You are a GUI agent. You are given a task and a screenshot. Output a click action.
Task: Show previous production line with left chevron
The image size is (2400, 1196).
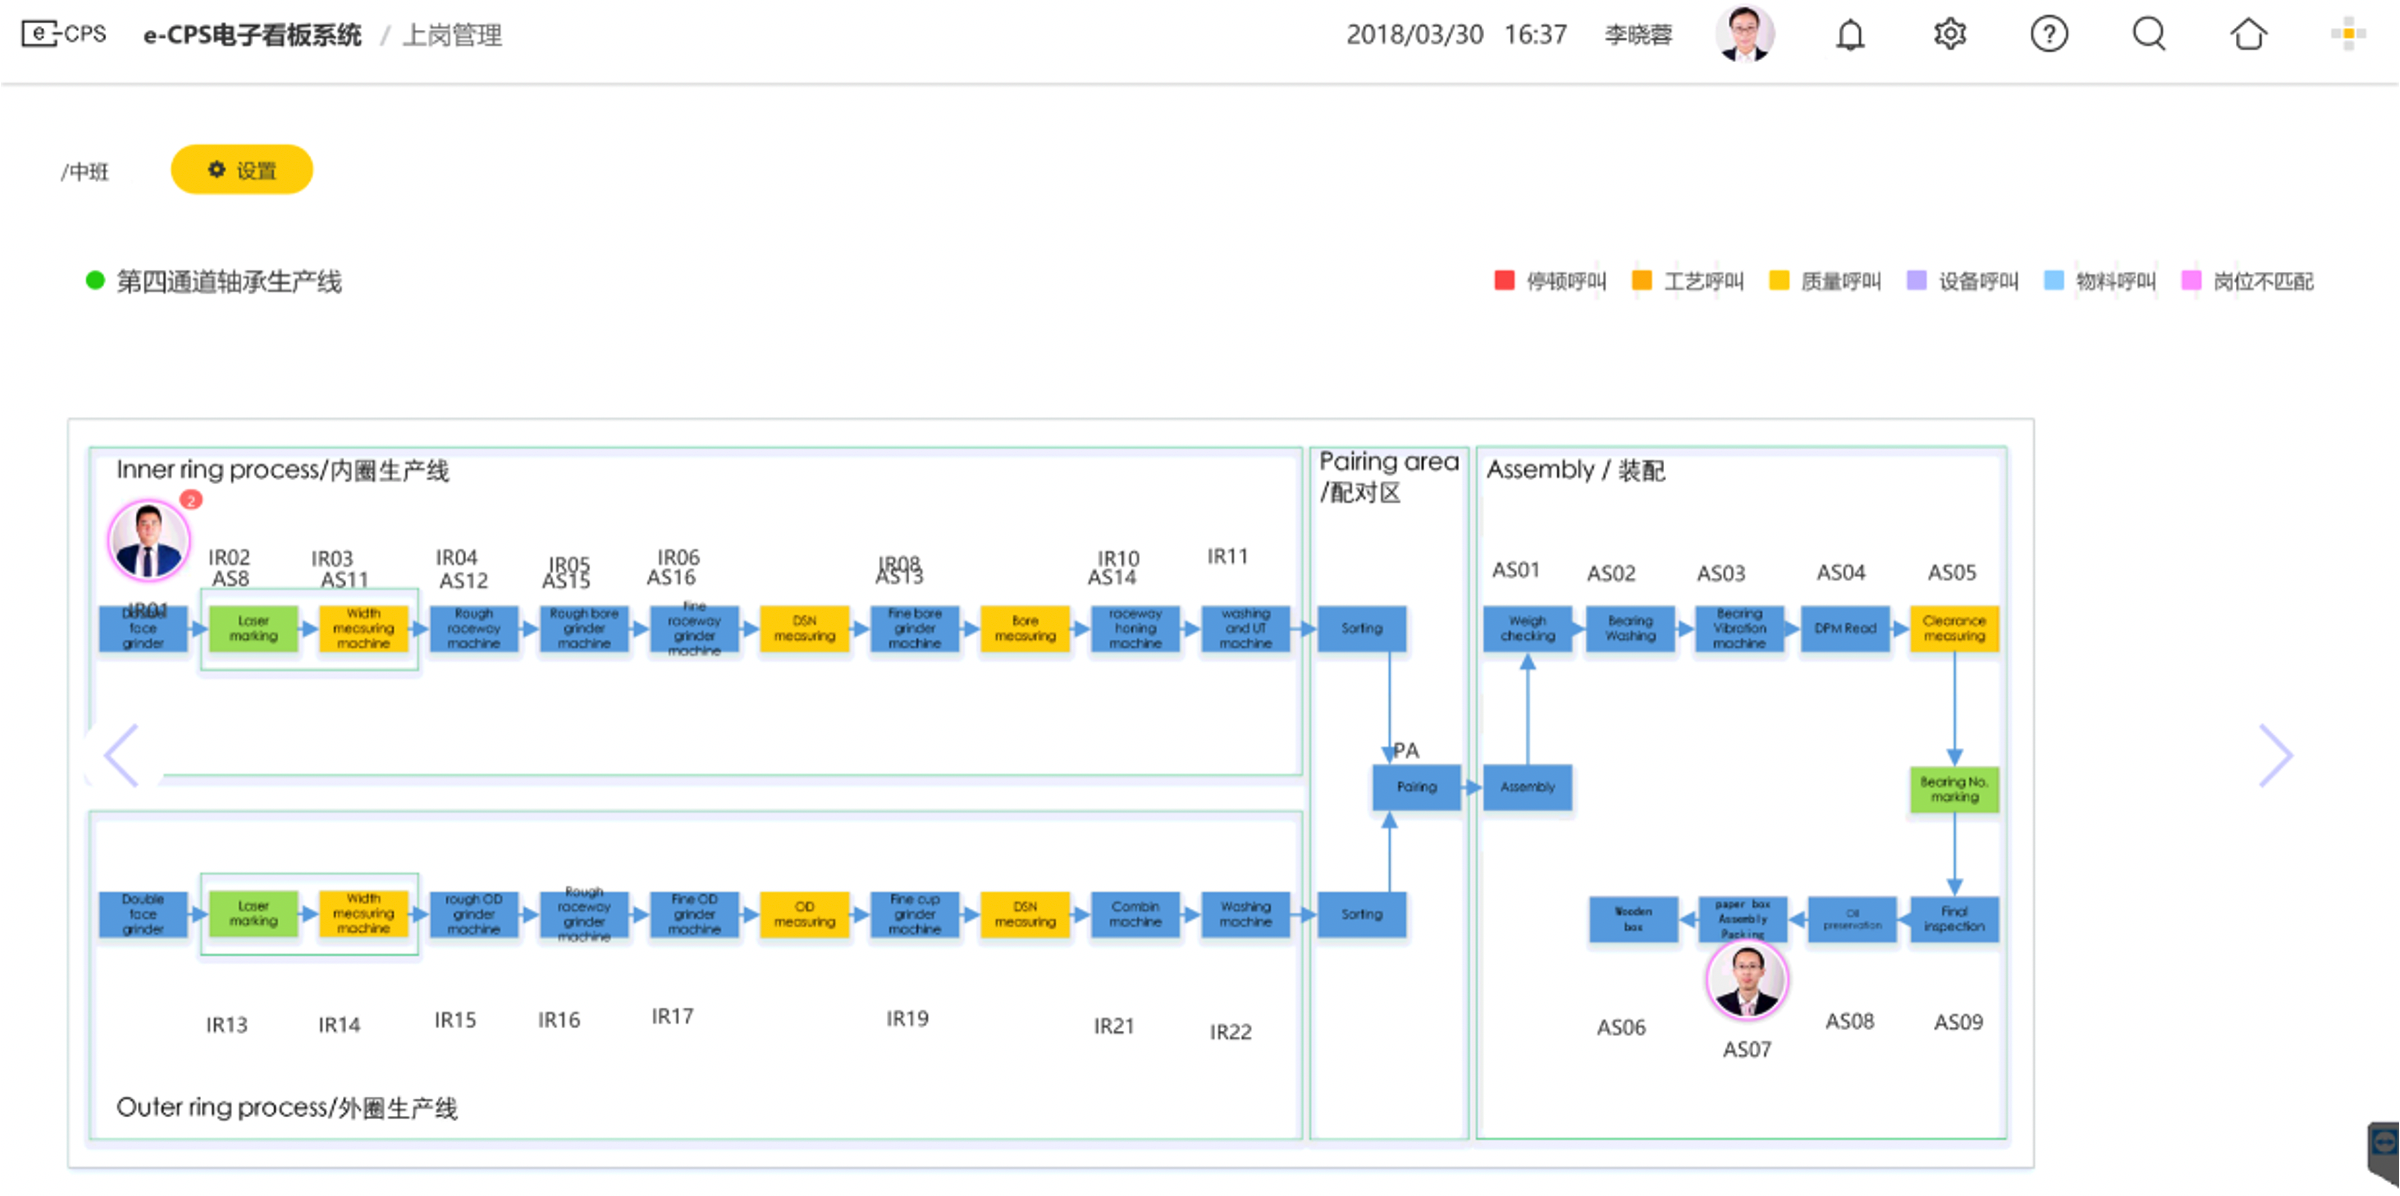point(122,756)
